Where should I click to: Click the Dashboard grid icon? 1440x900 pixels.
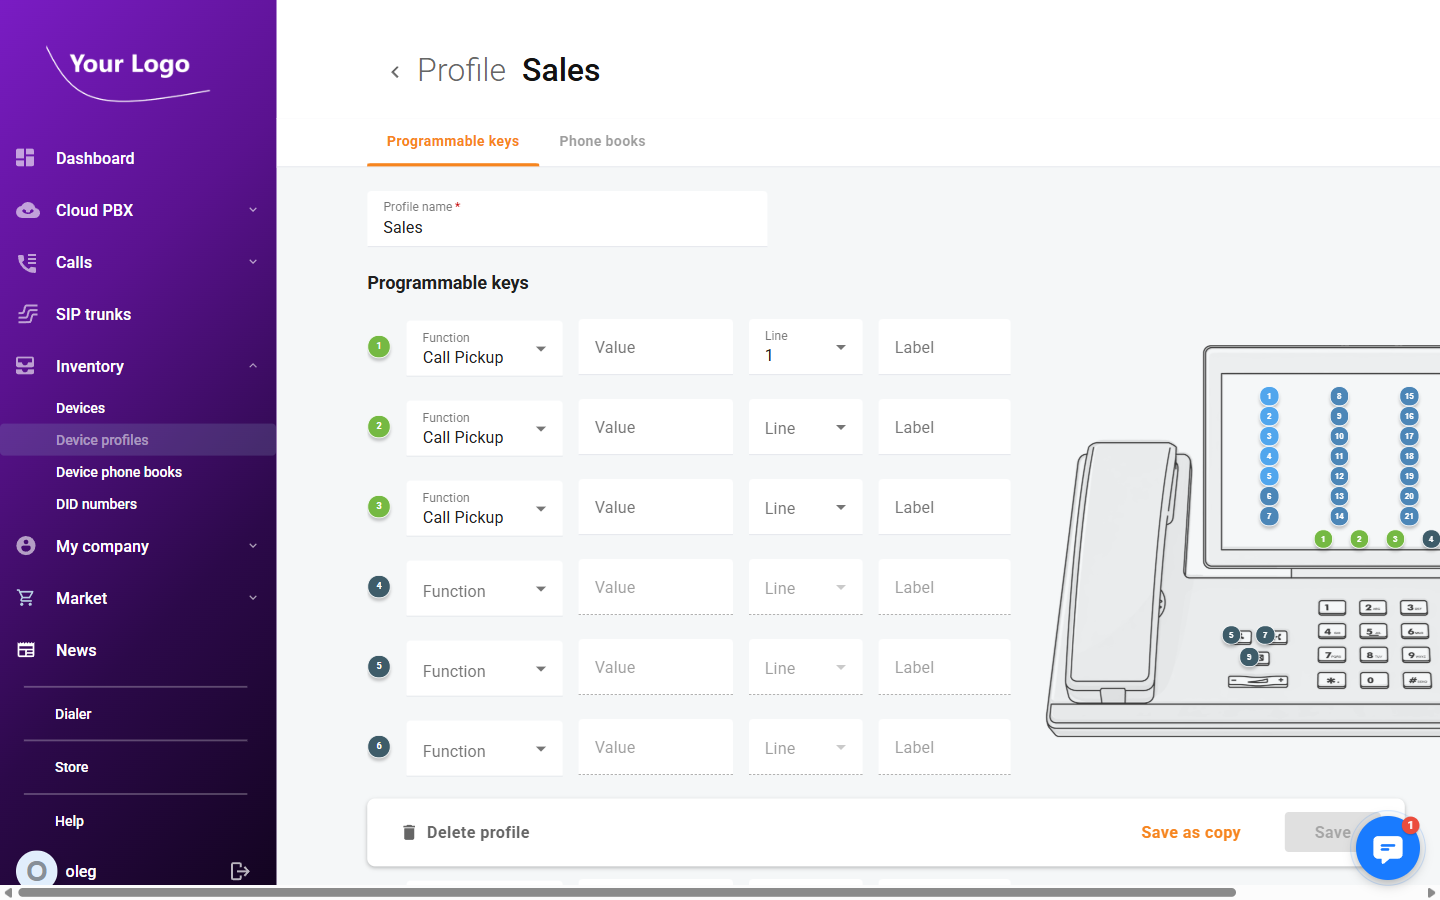tap(26, 158)
